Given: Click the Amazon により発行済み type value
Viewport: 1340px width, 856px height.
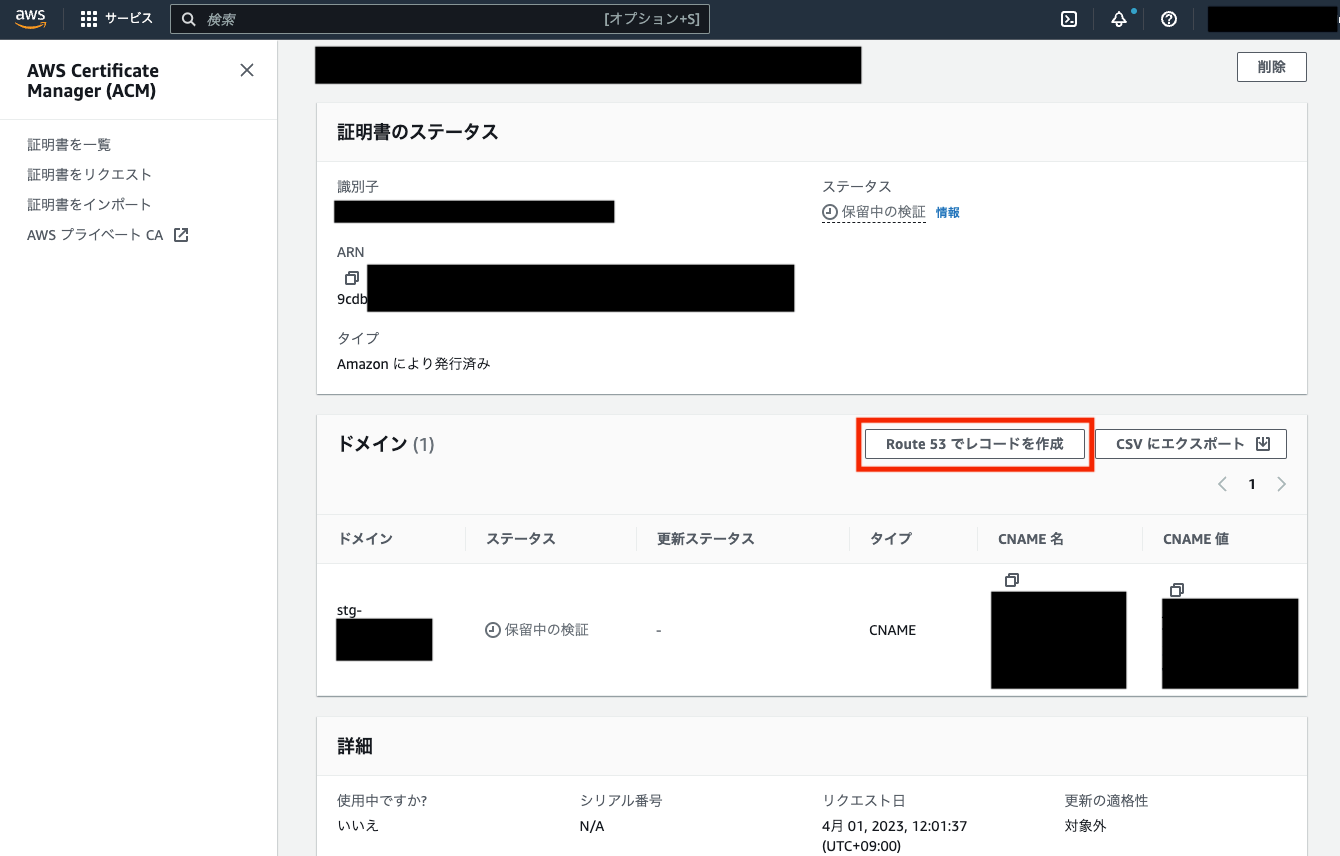Looking at the screenshot, I should point(414,364).
